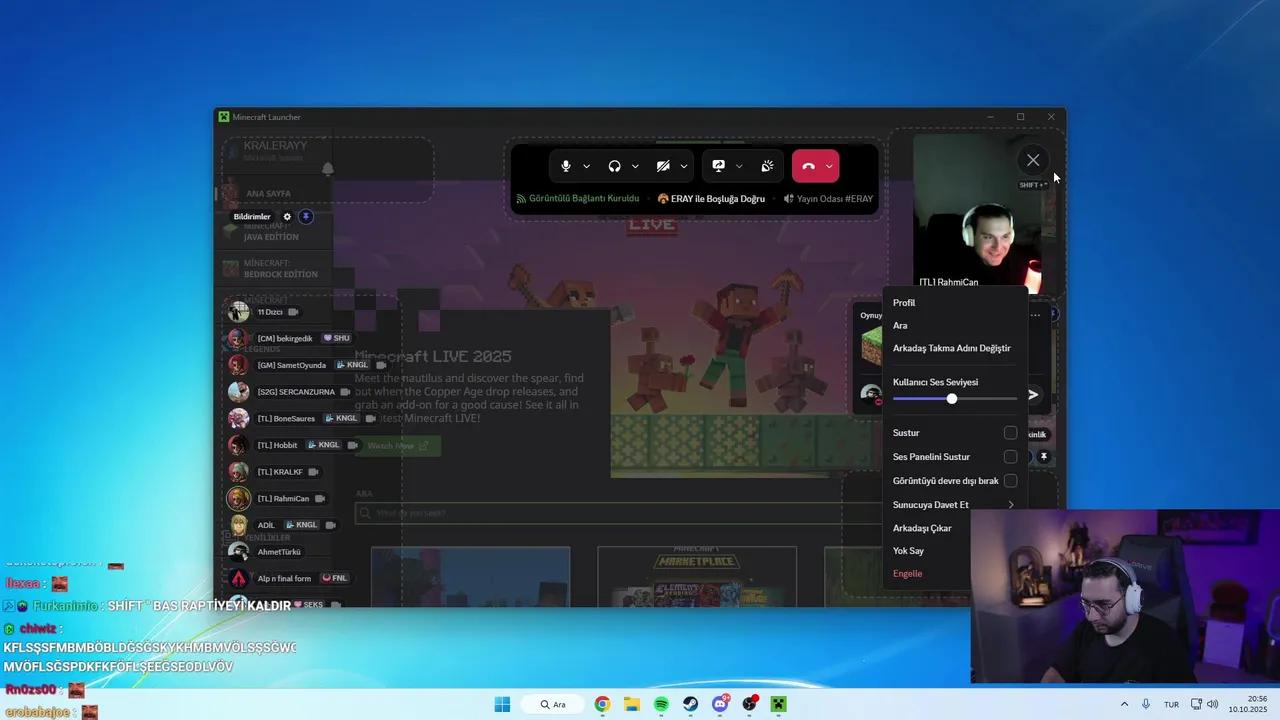Click the Kullanıcı Ses Seviyesi slider handle
This screenshot has width=1280, height=720.
point(952,399)
